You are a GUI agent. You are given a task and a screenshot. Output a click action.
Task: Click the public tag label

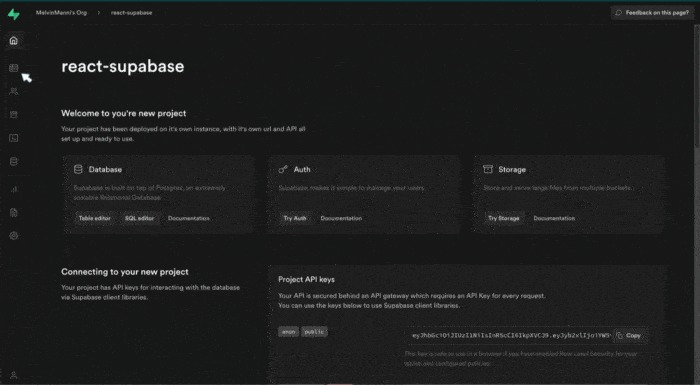[x=314, y=332]
